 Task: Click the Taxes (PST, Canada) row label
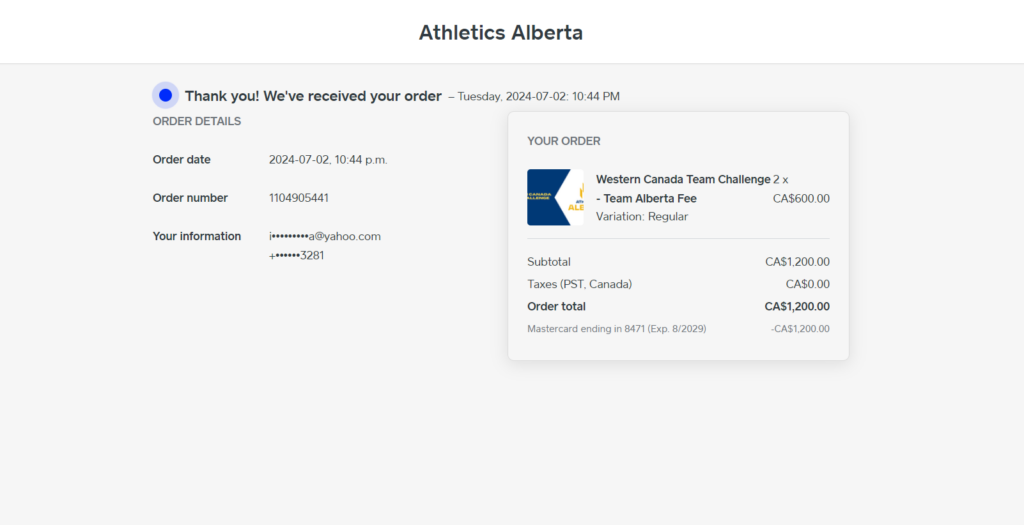[579, 284]
